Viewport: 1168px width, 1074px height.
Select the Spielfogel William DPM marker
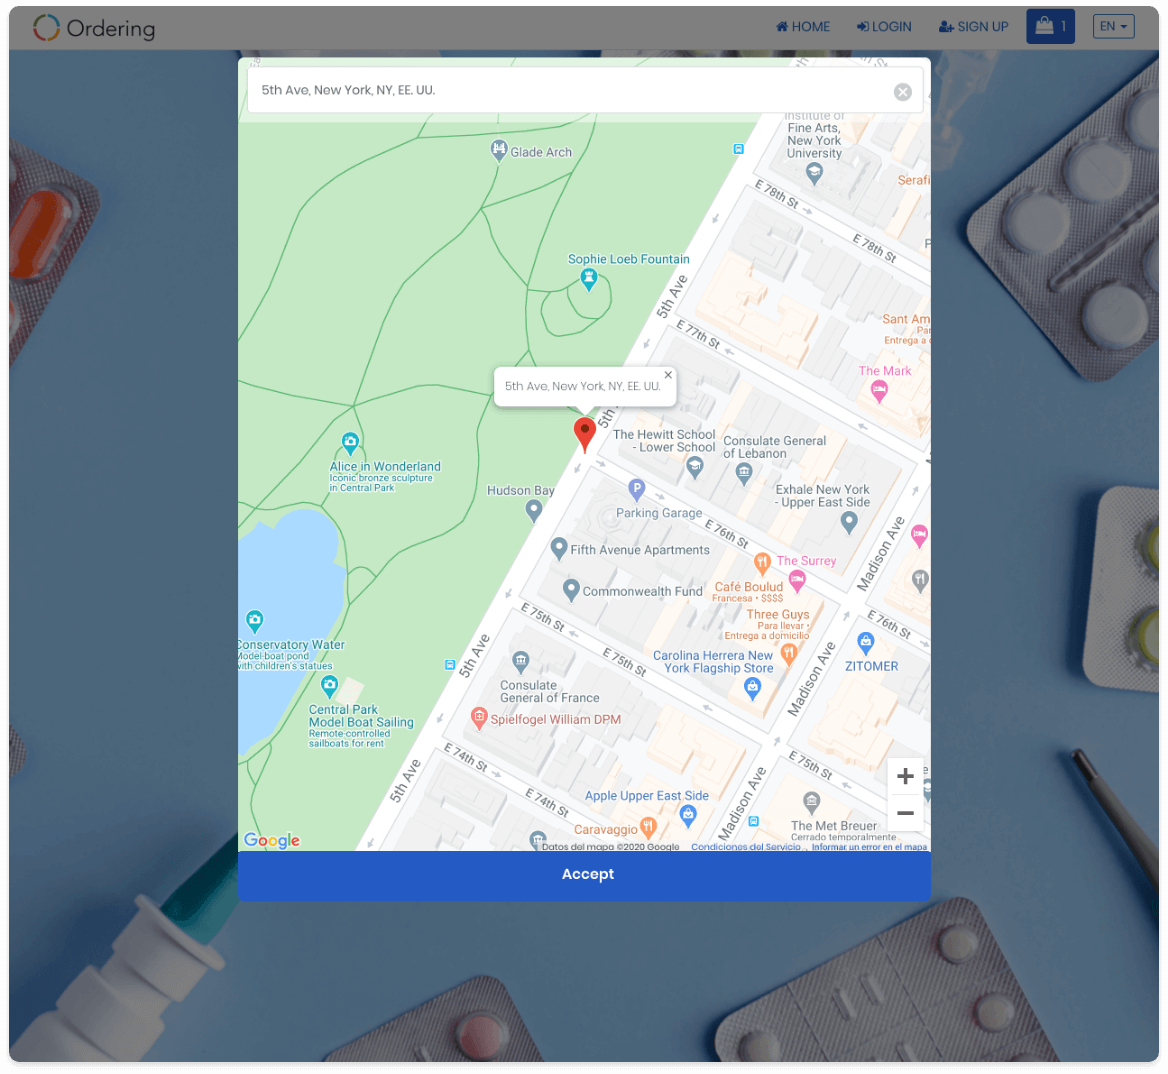480,719
